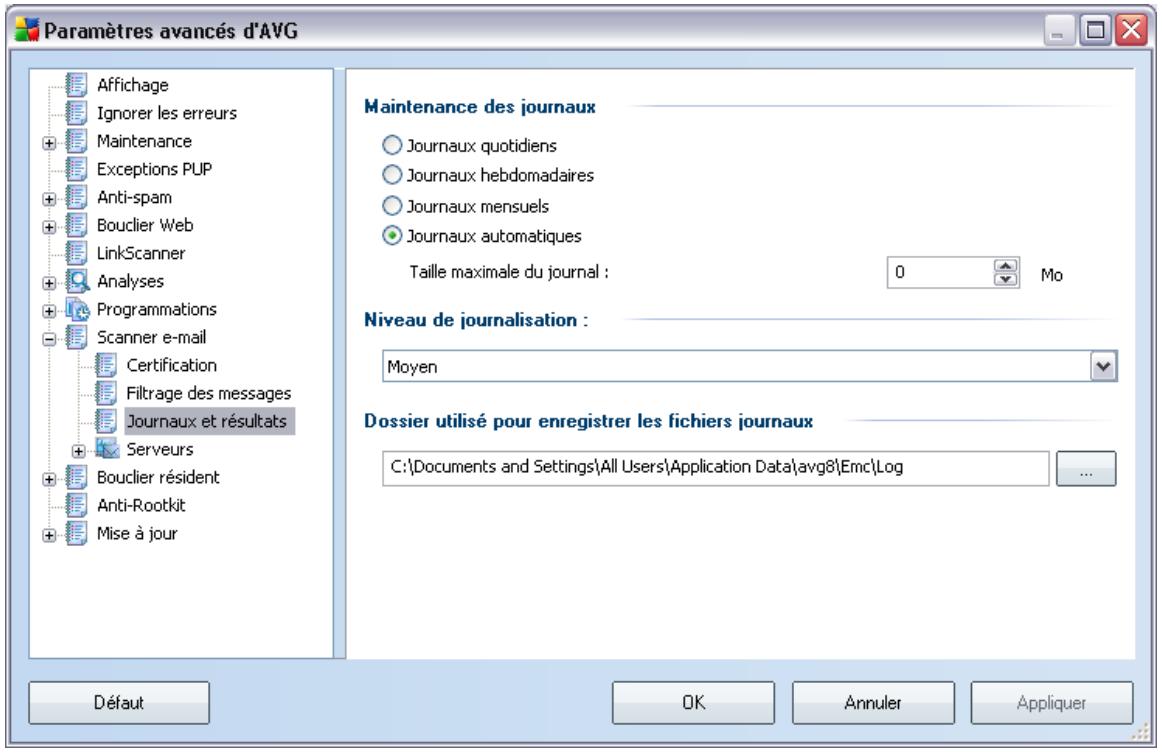Click the Affichage tree icon
The width and height of the screenshot is (1162, 753).
76,84
